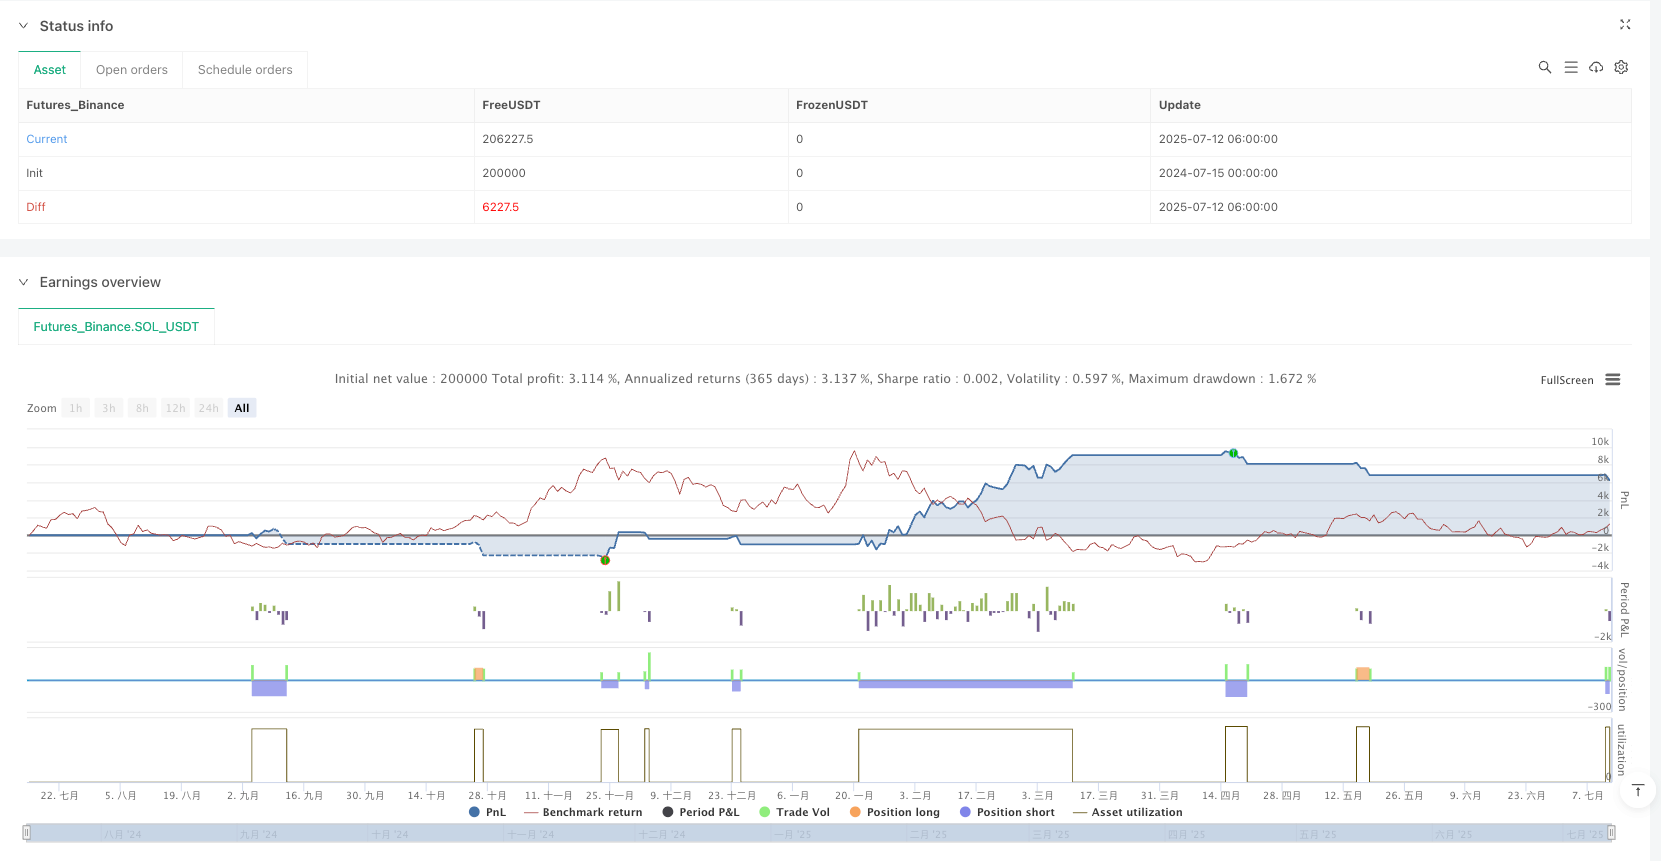This screenshot has width=1661, height=861.
Task: Click the cloud download icon
Action: (x=1596, y=67)
